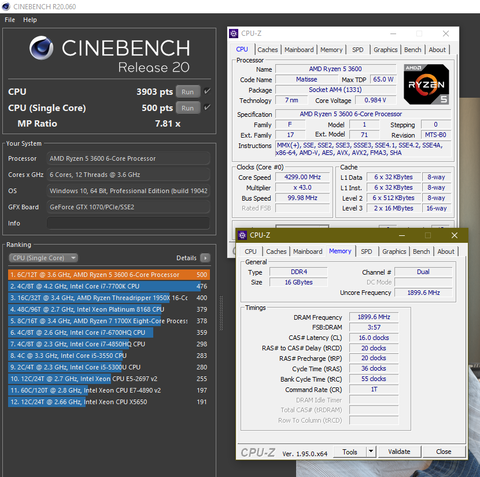The height and width of the screenshot is (477, 480).
Task: Toggle the checkmark next to CPU (Single Core)
Action: 207,107
